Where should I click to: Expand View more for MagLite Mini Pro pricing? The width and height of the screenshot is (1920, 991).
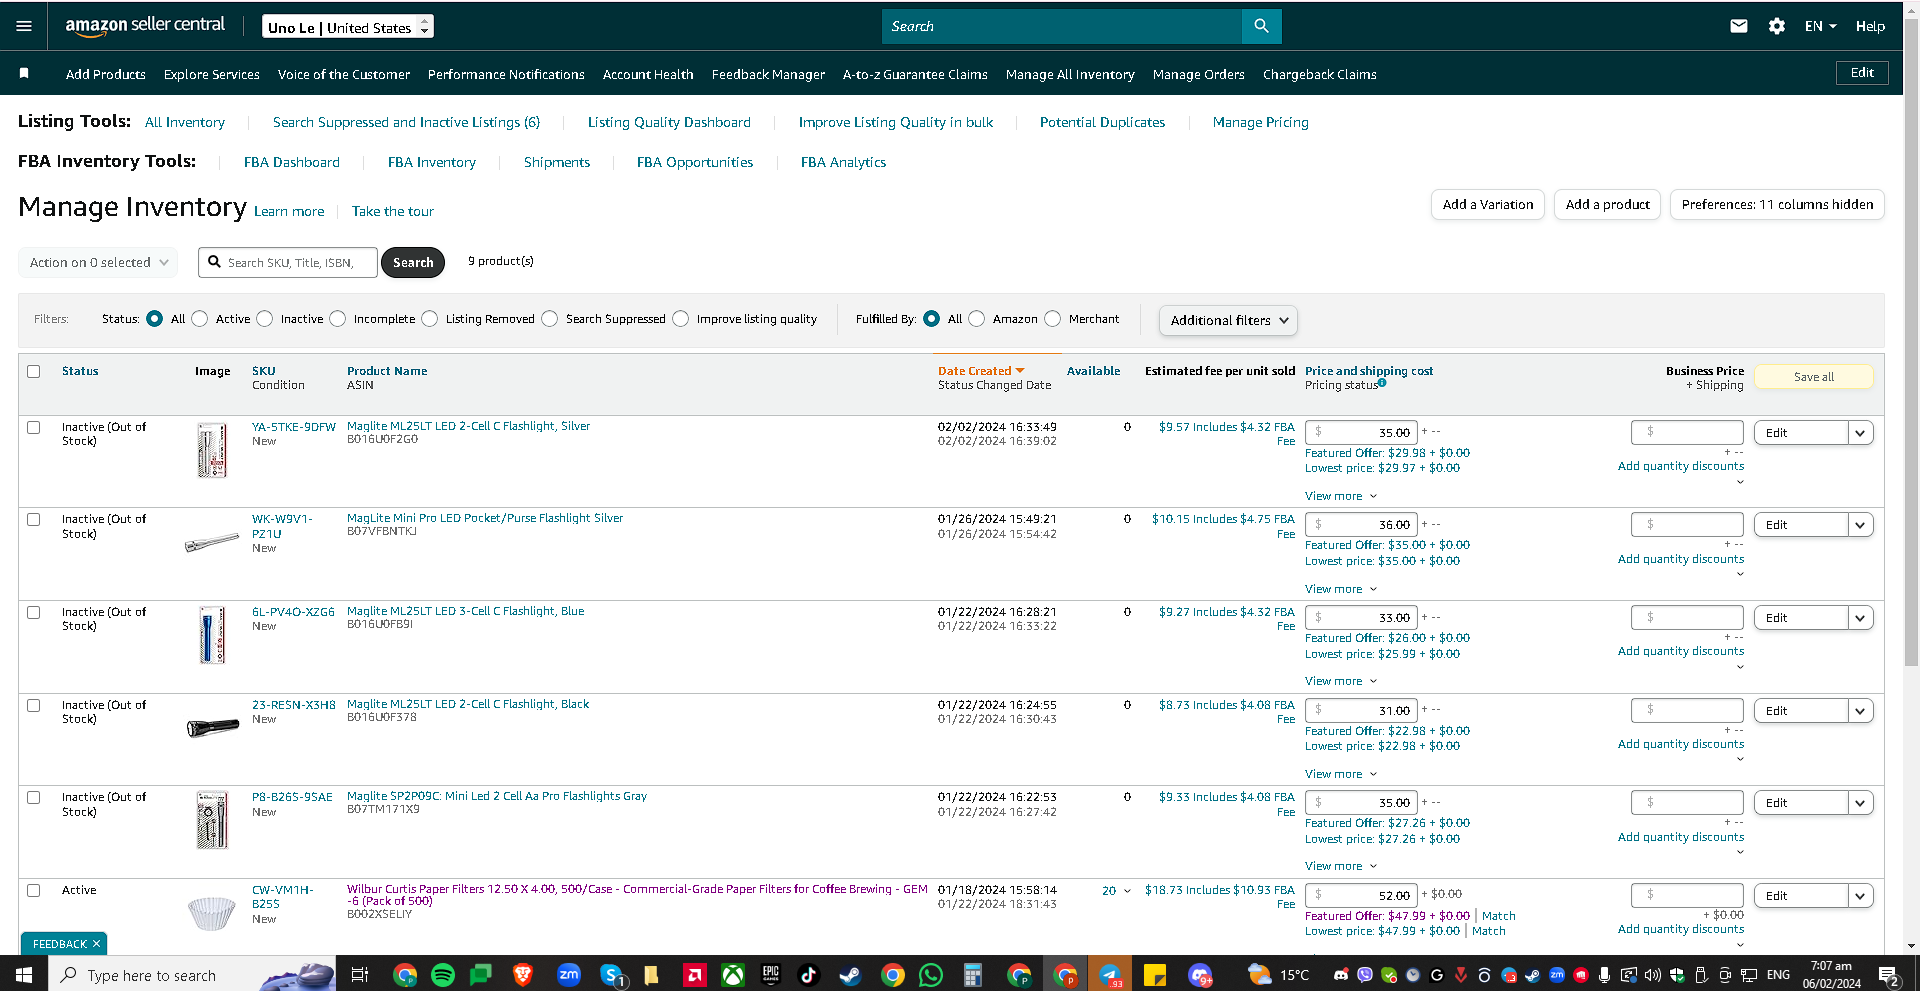pyautogui.click(x=1341, y=589)
